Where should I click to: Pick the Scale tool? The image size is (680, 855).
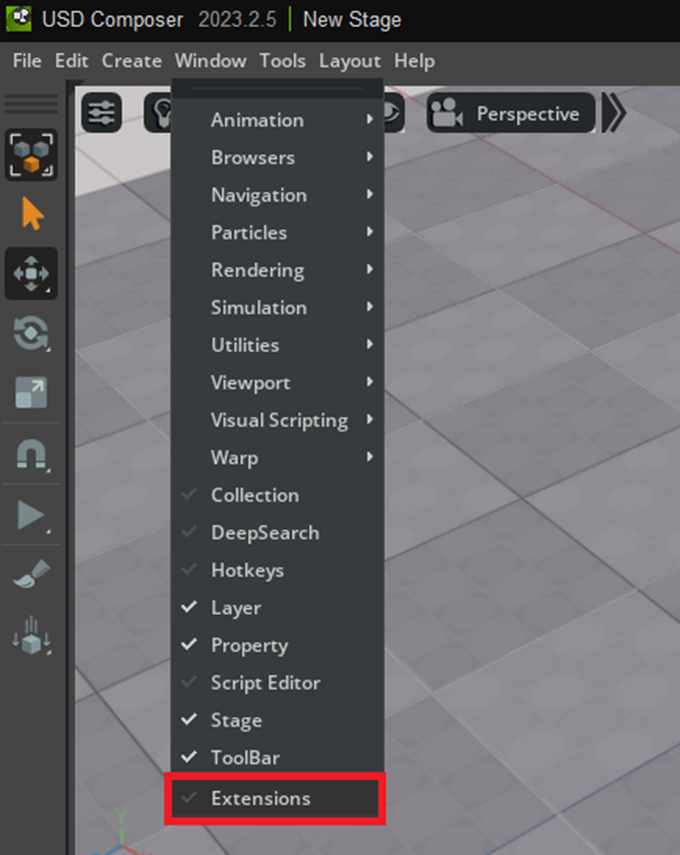[x=31, y=393]
